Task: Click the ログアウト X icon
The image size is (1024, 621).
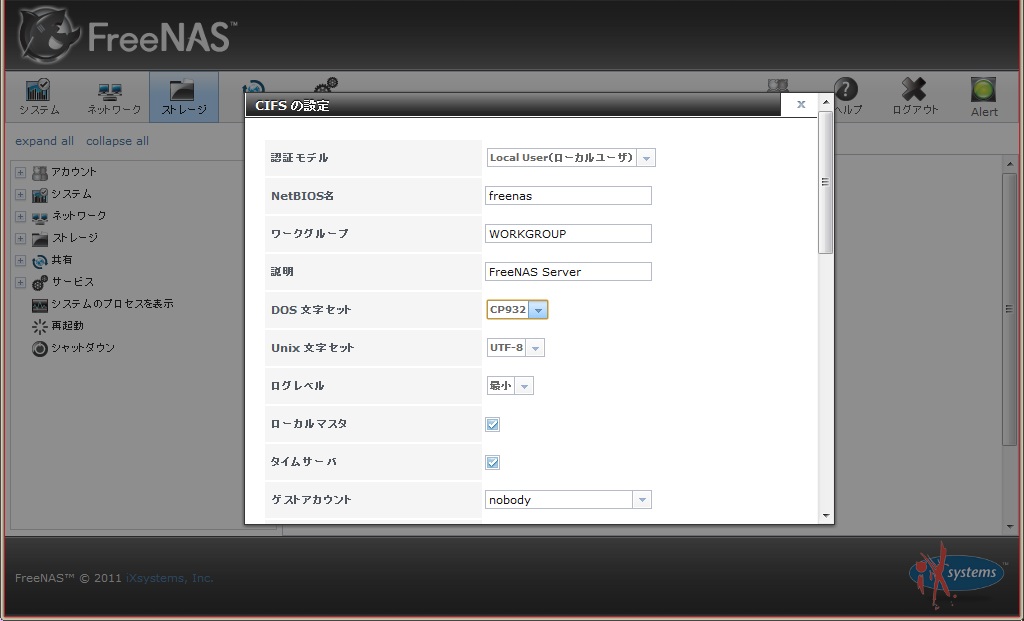Action: click(914, 89)
